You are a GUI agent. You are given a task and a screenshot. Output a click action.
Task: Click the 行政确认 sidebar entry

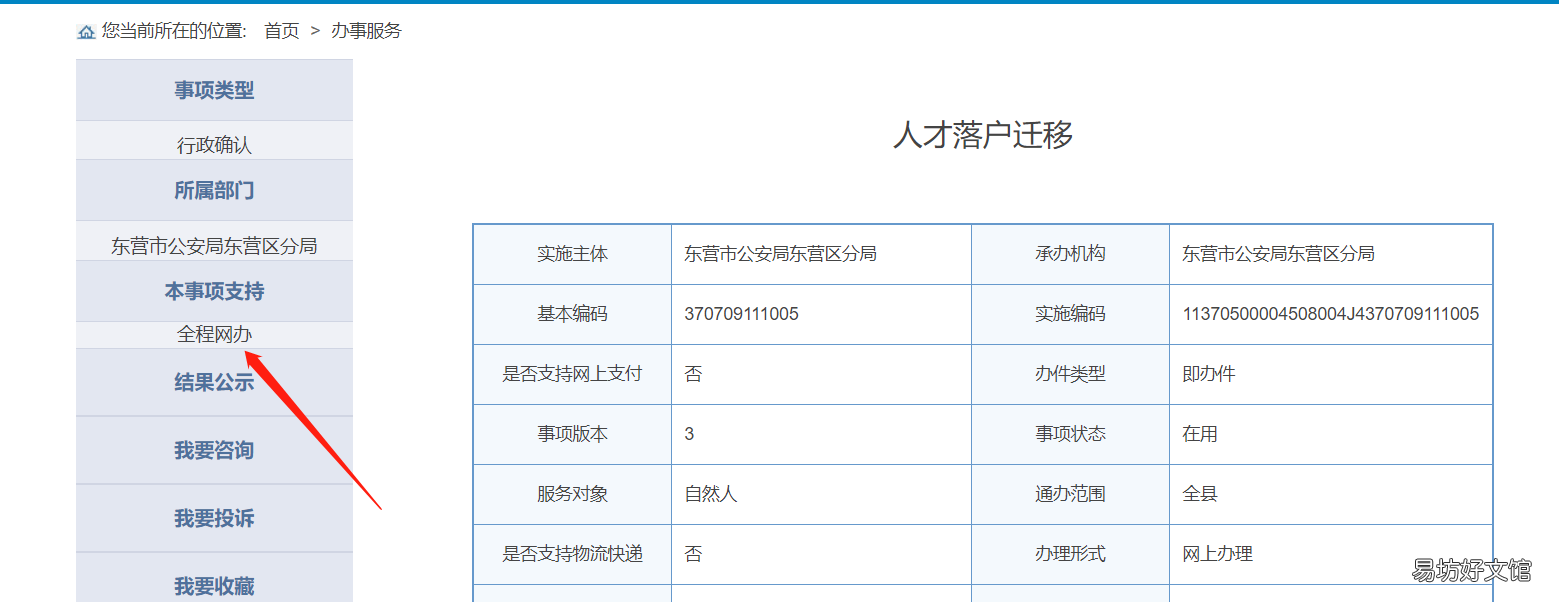tap(214, 145)
